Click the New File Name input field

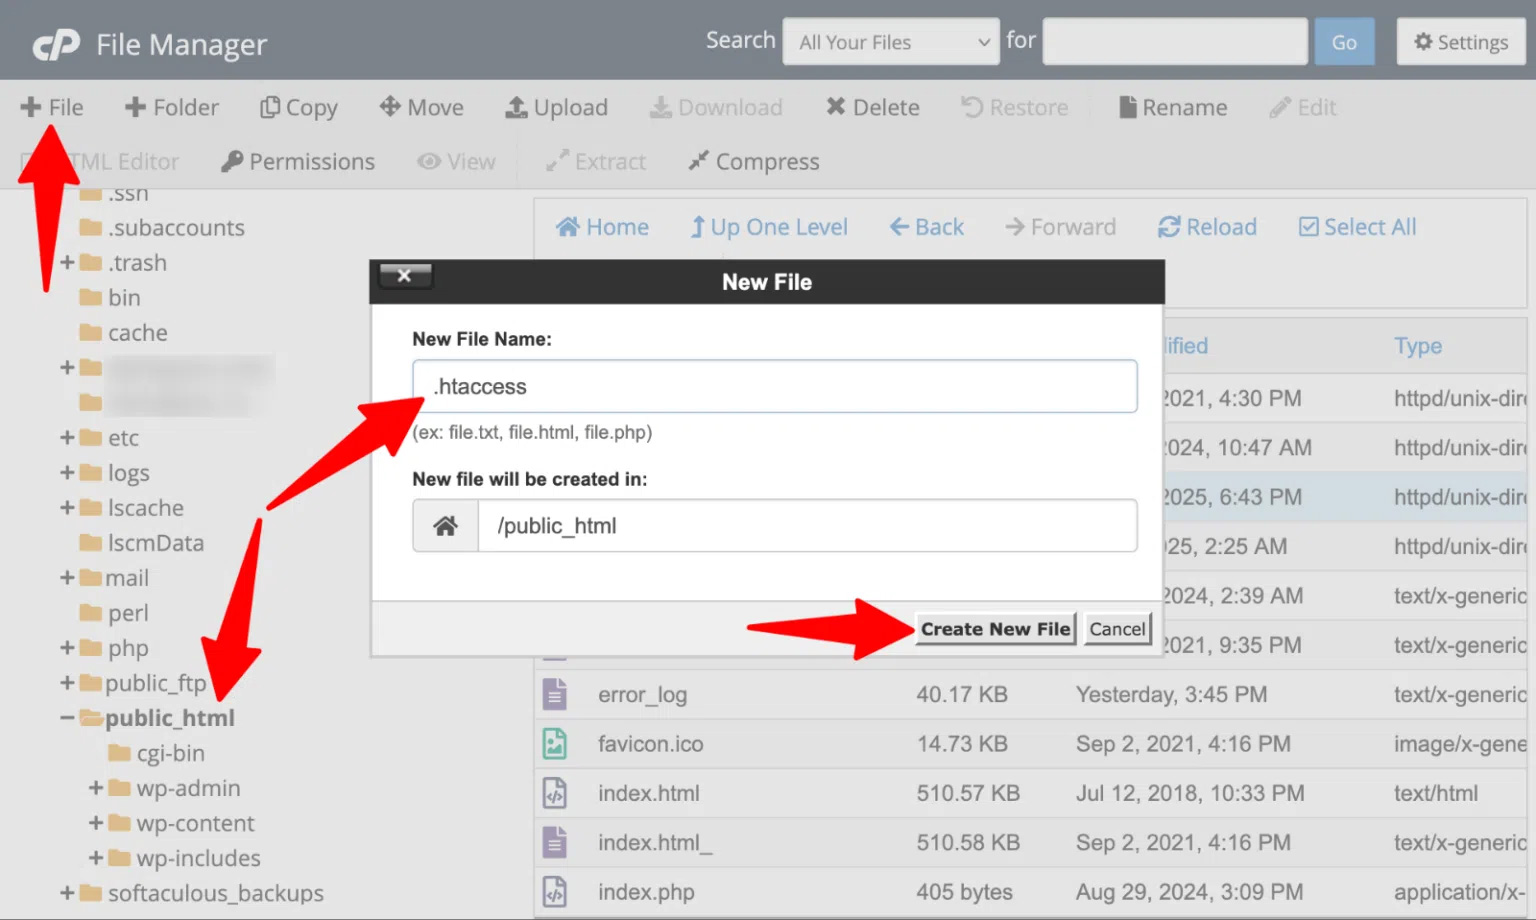(x=774, y=387)
